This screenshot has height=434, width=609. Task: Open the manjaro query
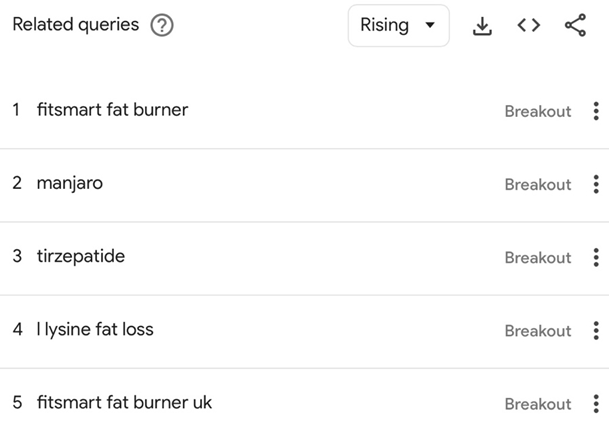tap(70, 183)
